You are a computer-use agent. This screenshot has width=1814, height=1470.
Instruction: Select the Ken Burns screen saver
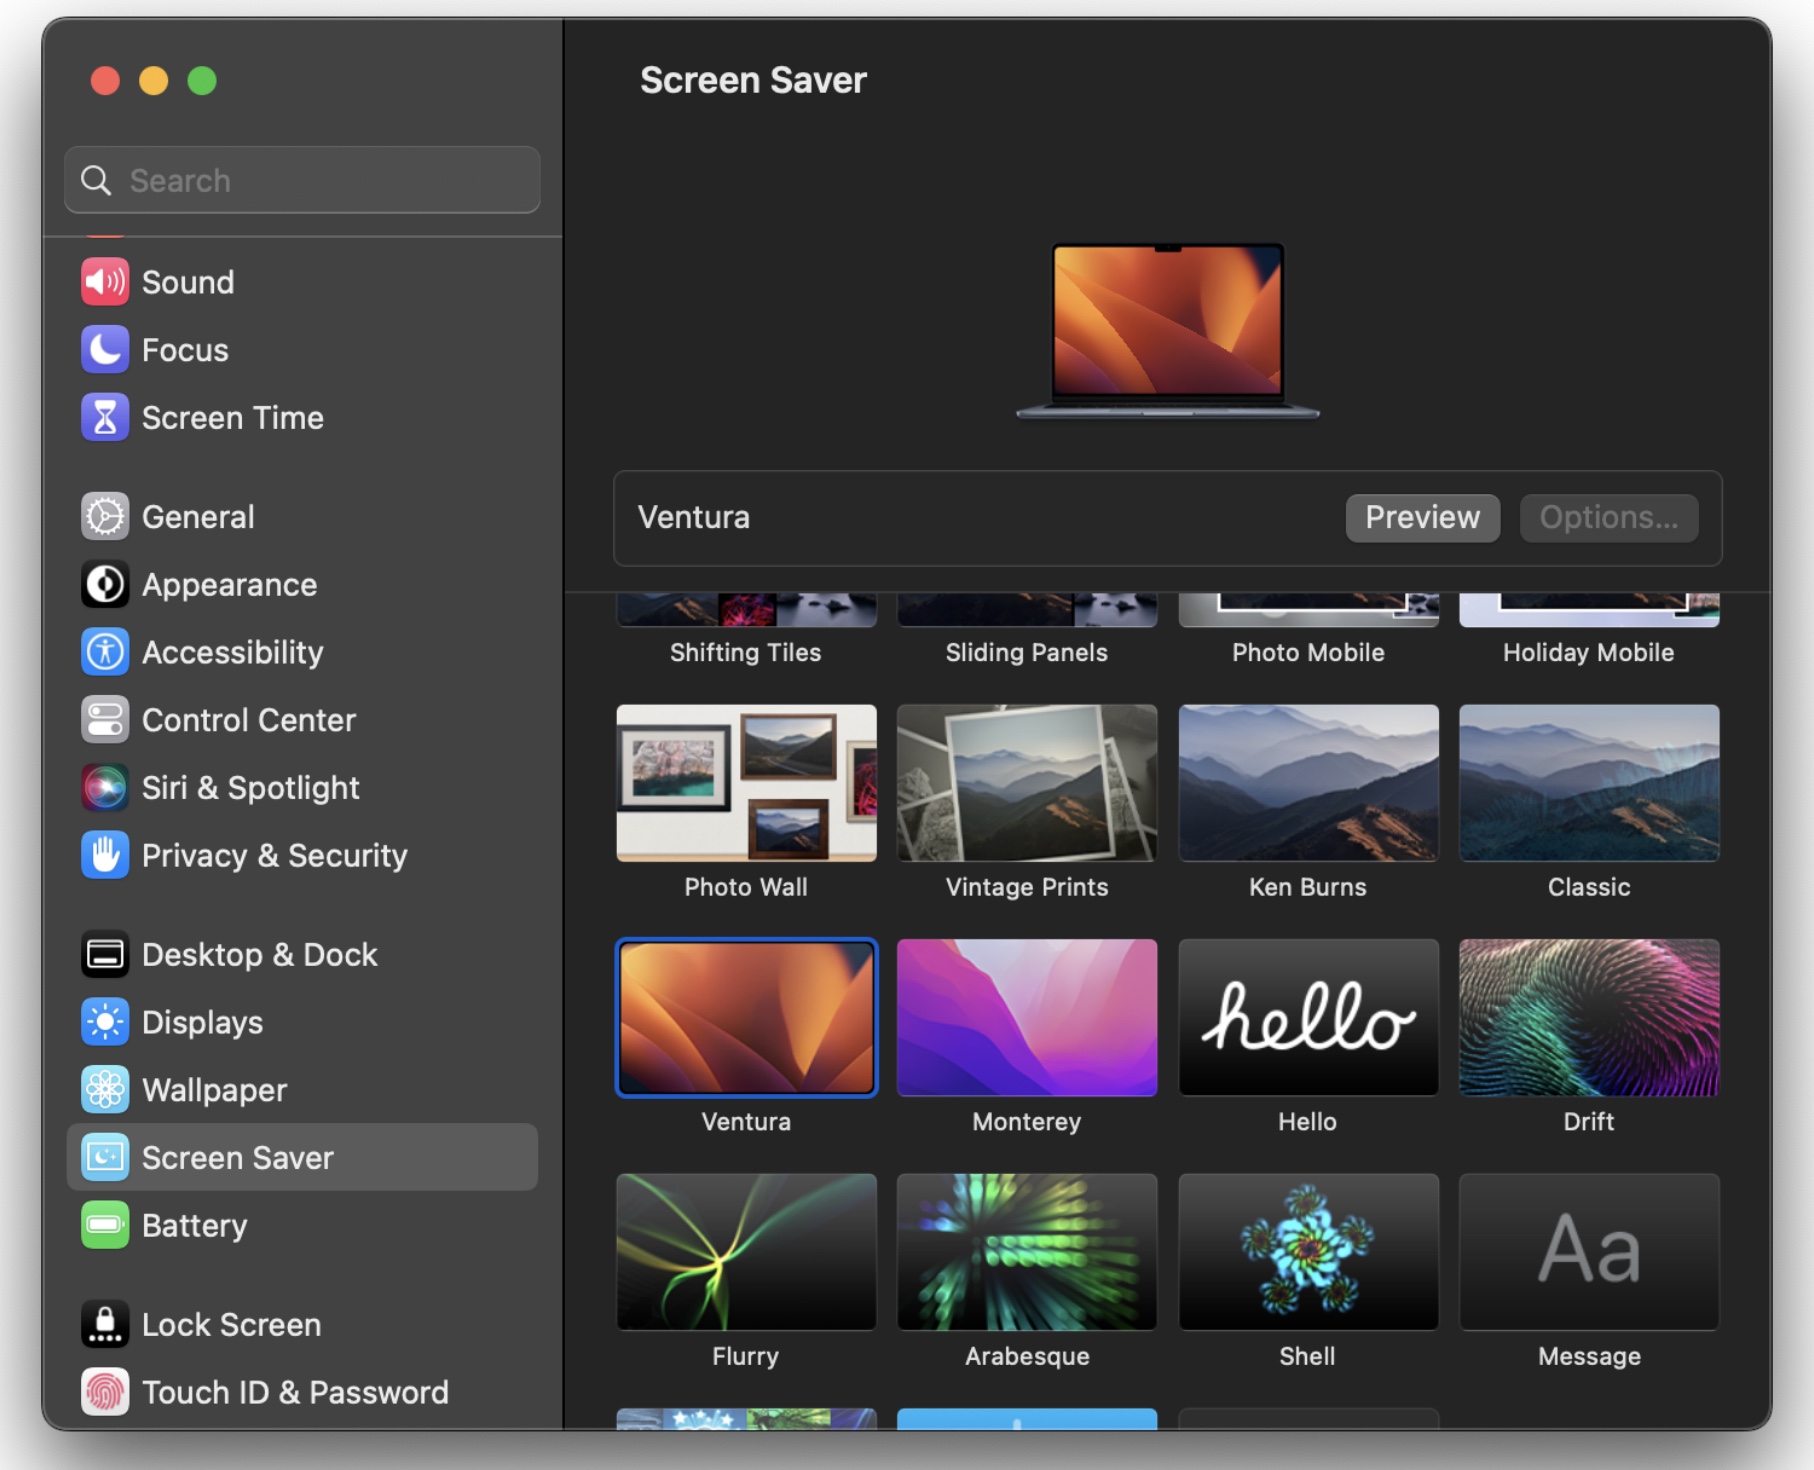coord(1308,783)
